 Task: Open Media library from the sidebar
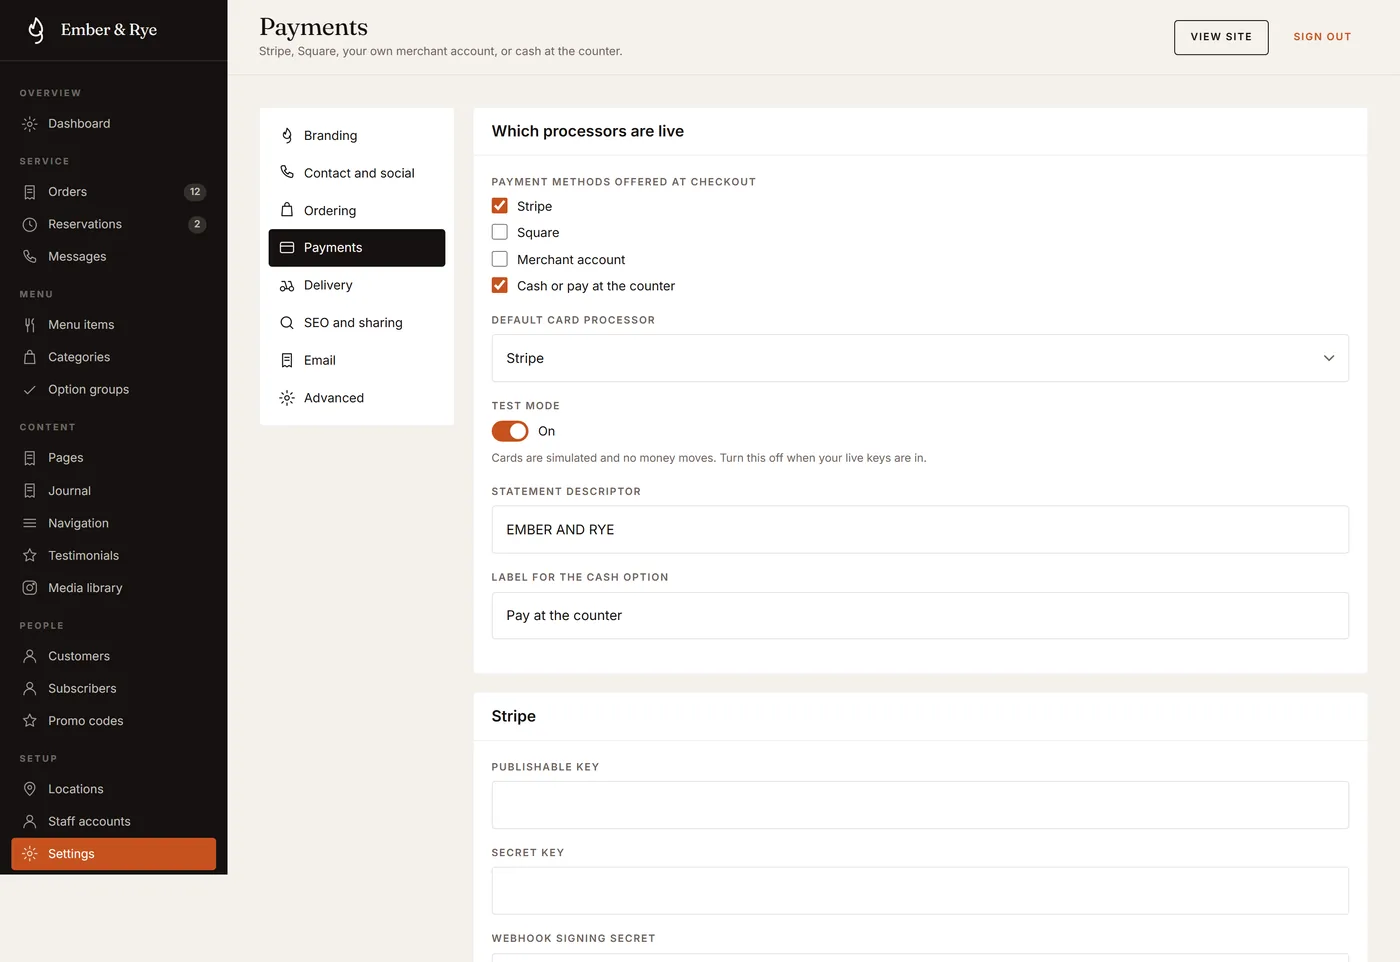(x=114, y=588)
